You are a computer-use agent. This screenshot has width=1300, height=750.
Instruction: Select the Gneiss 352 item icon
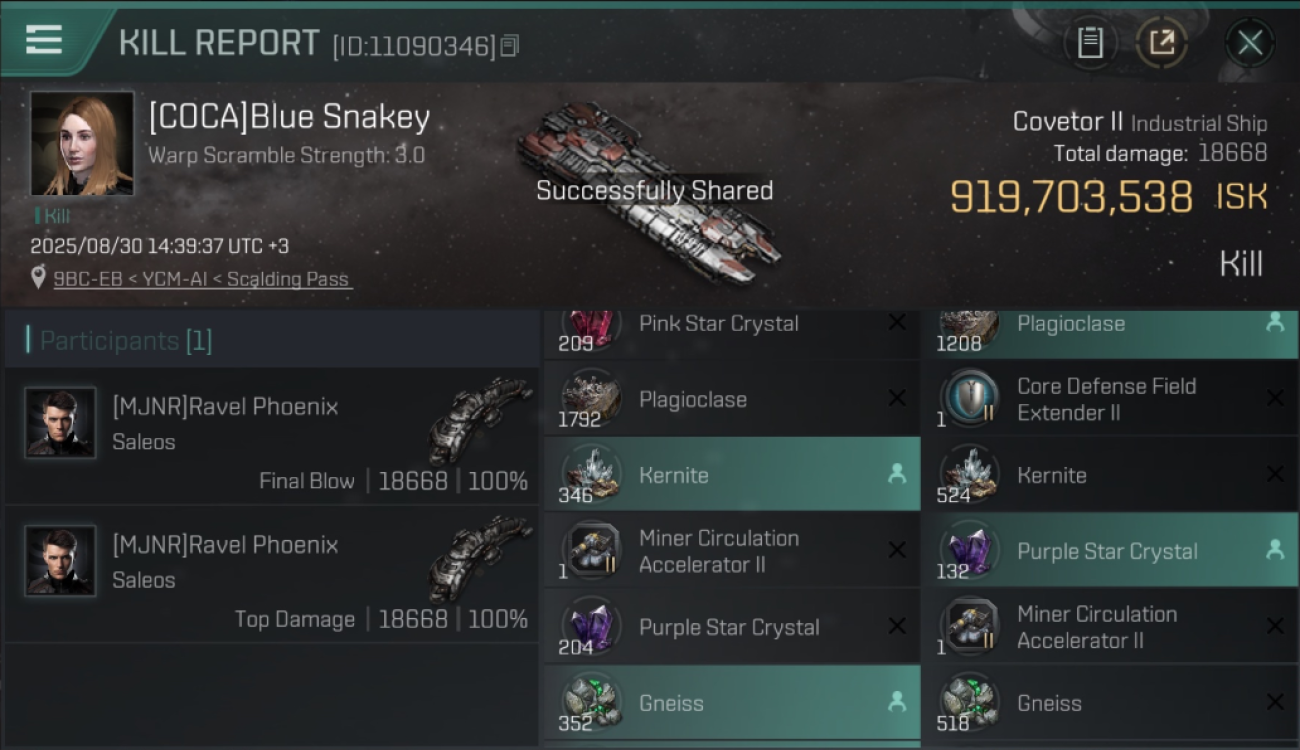click(591, 702)
